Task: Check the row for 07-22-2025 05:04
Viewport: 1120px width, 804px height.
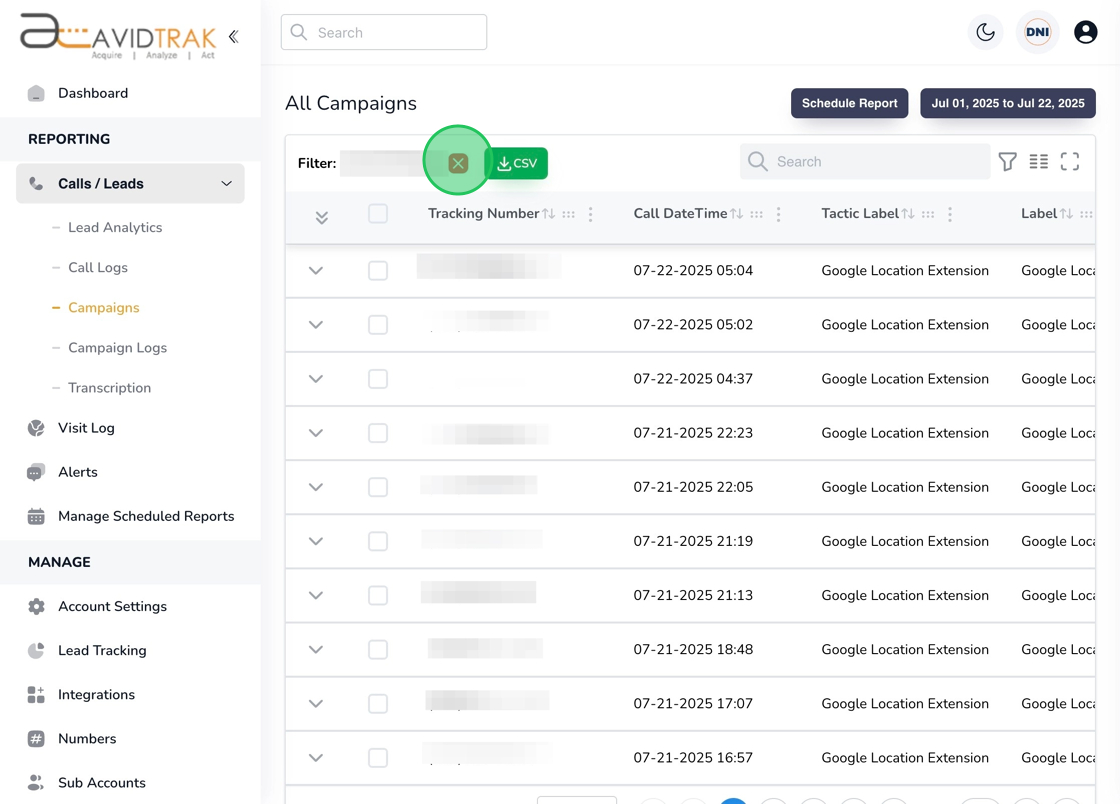Action: tap(378, 271)
